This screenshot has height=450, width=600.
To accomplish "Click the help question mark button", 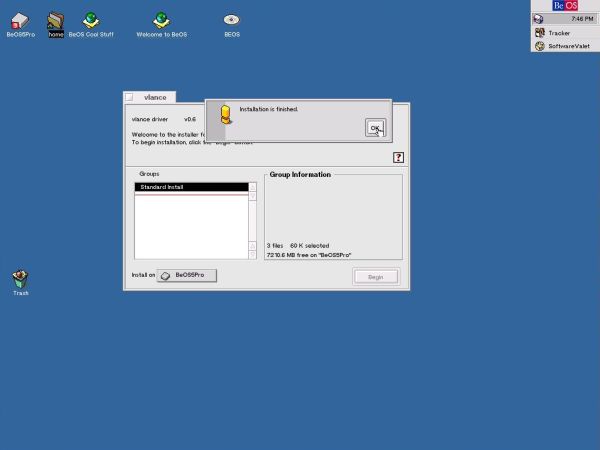I will tap(398, 157).
